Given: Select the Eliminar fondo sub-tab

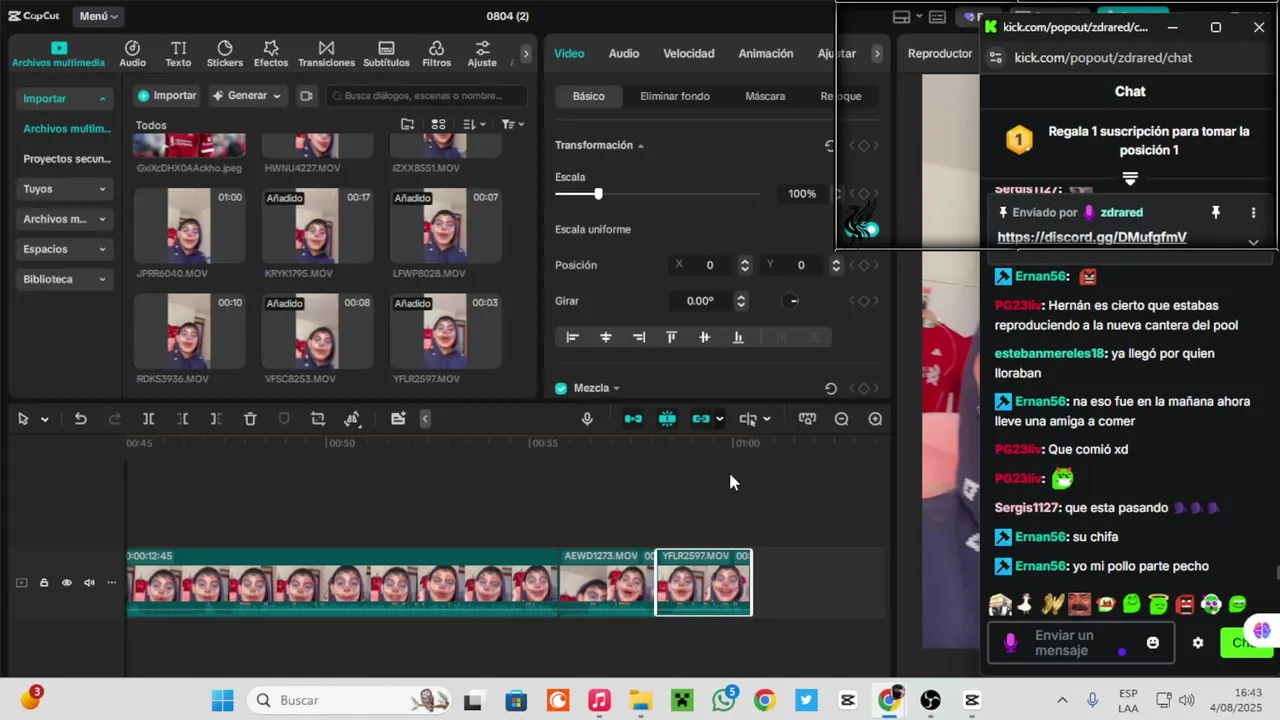Looking at the screenshot, I should pyautogui.click(x=675, y=96).
